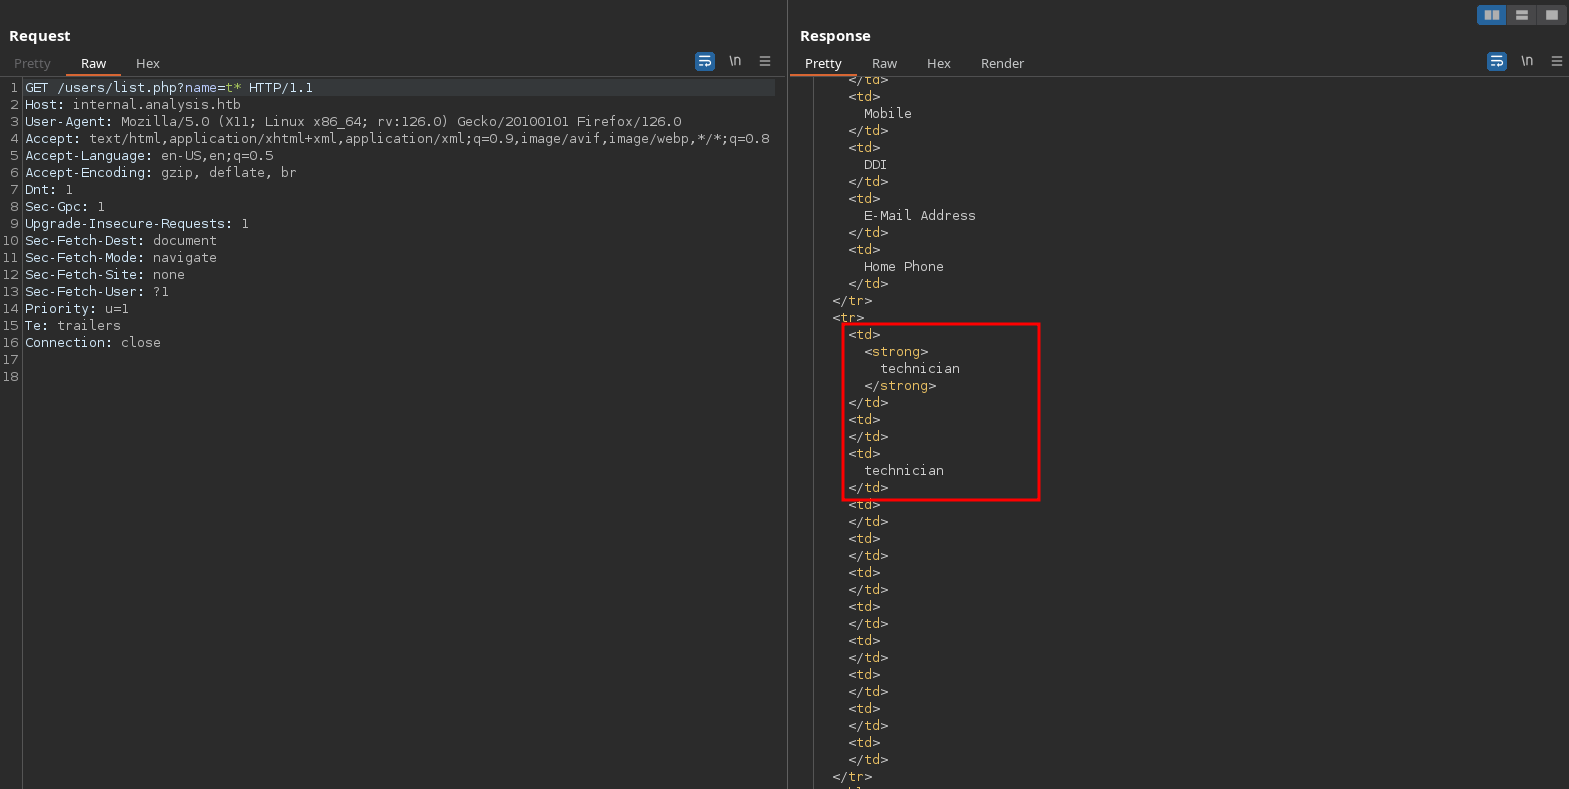Click the opening <strong> tag in response
1569x789 pixels.
896,352
